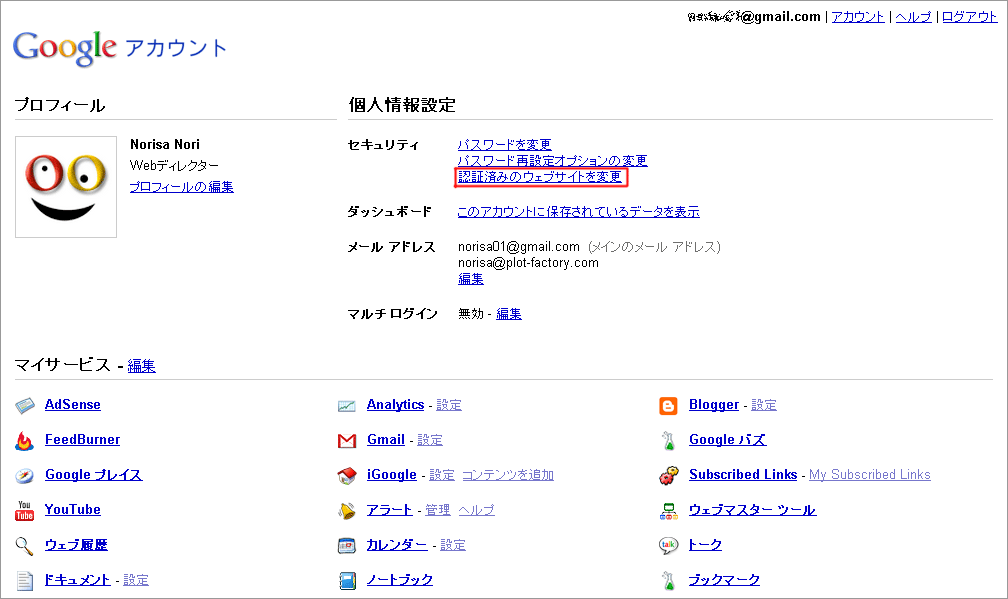Click the Gmail envelope icon
1008x599 pixels.
[x=346, y=441]
